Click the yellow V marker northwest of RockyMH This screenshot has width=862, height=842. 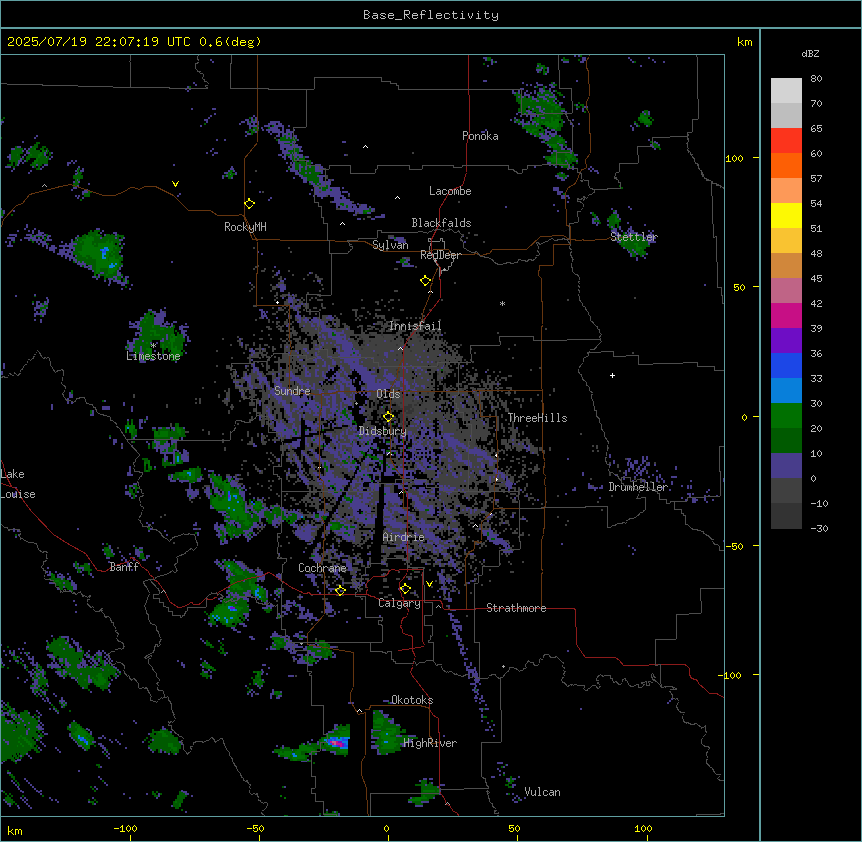(175, 184)
